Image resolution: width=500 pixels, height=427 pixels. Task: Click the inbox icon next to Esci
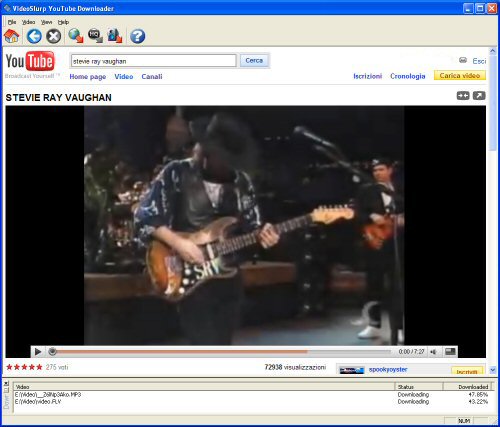(463, 60)
